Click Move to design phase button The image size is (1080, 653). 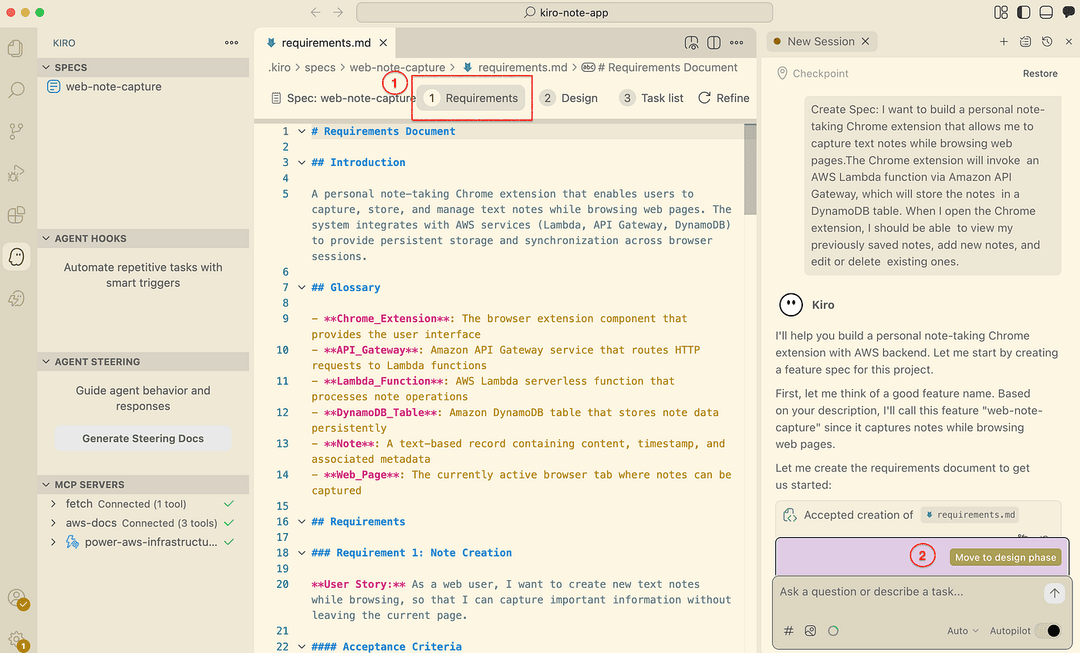point(1005,557)
